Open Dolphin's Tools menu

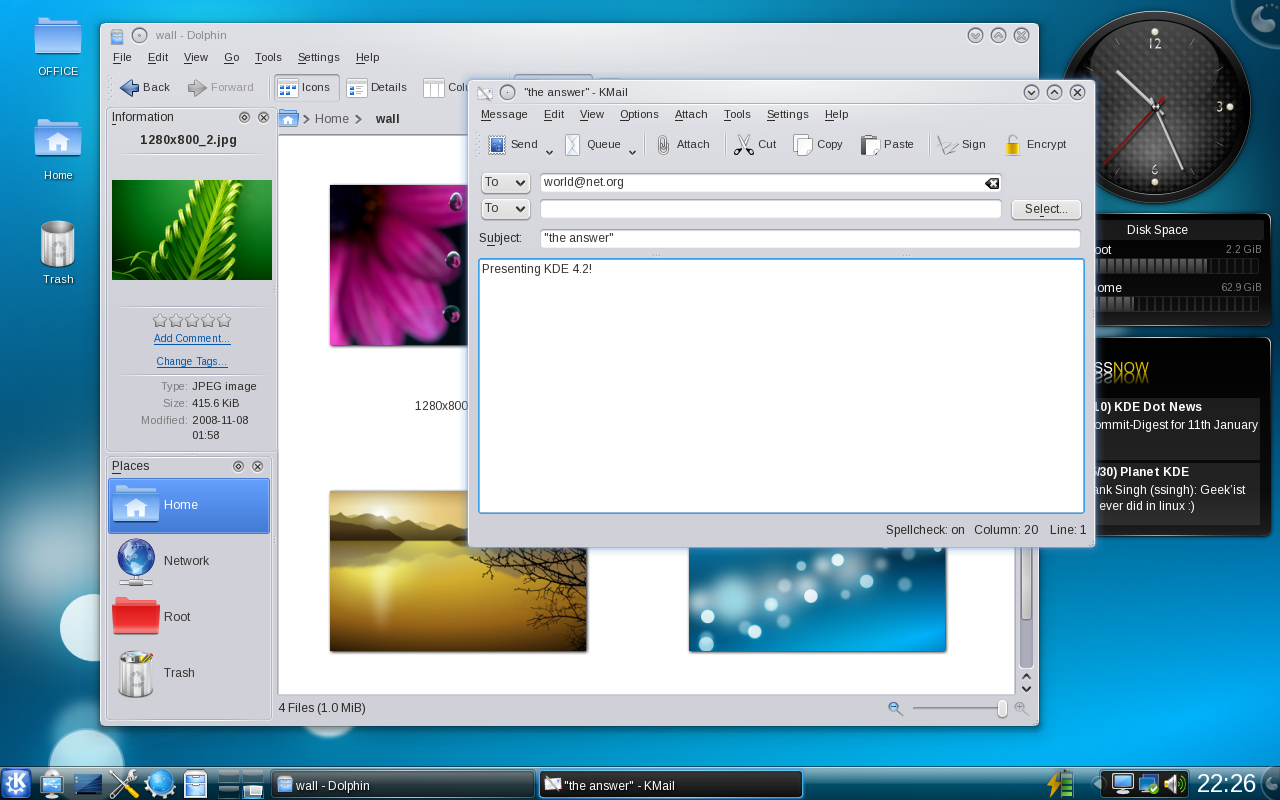coord(267,57)
